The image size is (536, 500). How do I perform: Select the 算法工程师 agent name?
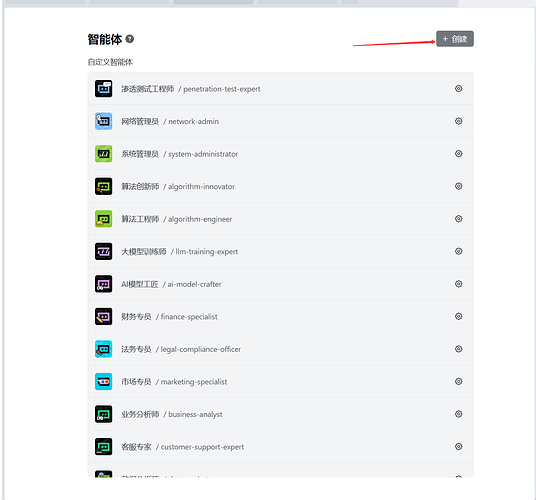coord(140,219)
